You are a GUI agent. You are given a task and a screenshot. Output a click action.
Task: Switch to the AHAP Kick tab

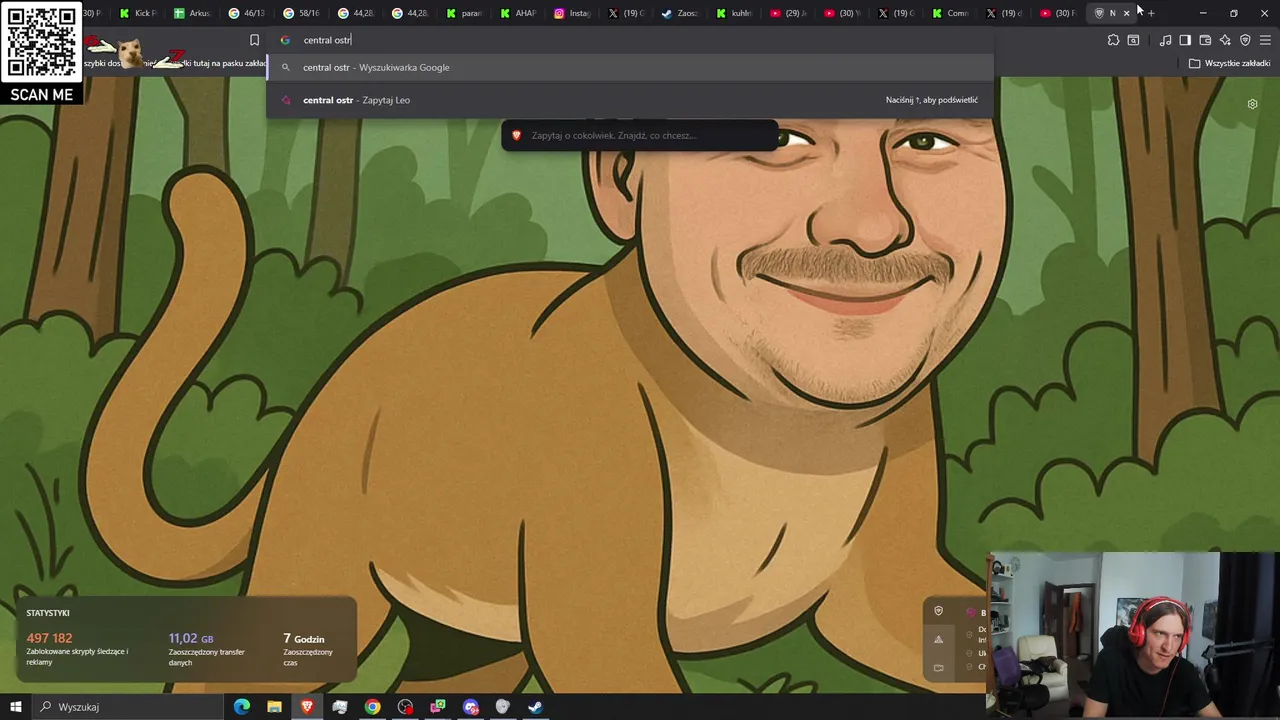[x=518, y=13]
